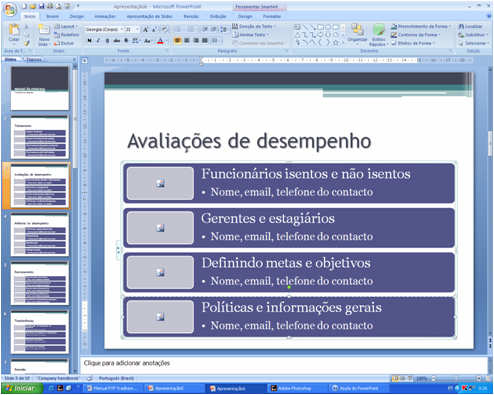Viewport: 494px width, 395px height.
Task: Switch to the Inserir ribbon tab
Action: pos(52,16)
